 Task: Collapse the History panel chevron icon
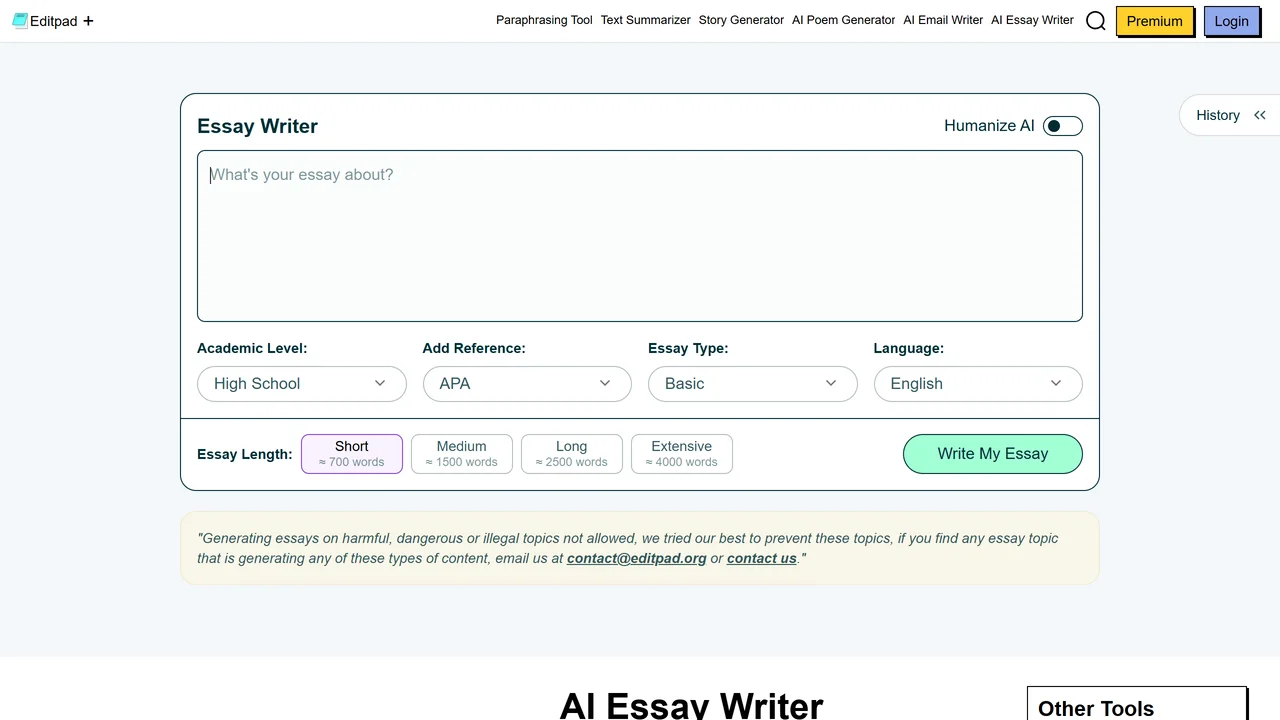tap(1260, 115)
